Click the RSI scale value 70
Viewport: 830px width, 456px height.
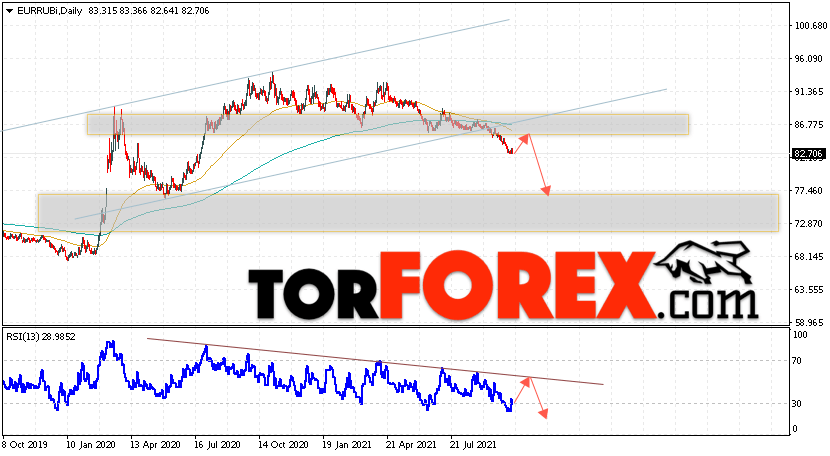tap(797, 361)
